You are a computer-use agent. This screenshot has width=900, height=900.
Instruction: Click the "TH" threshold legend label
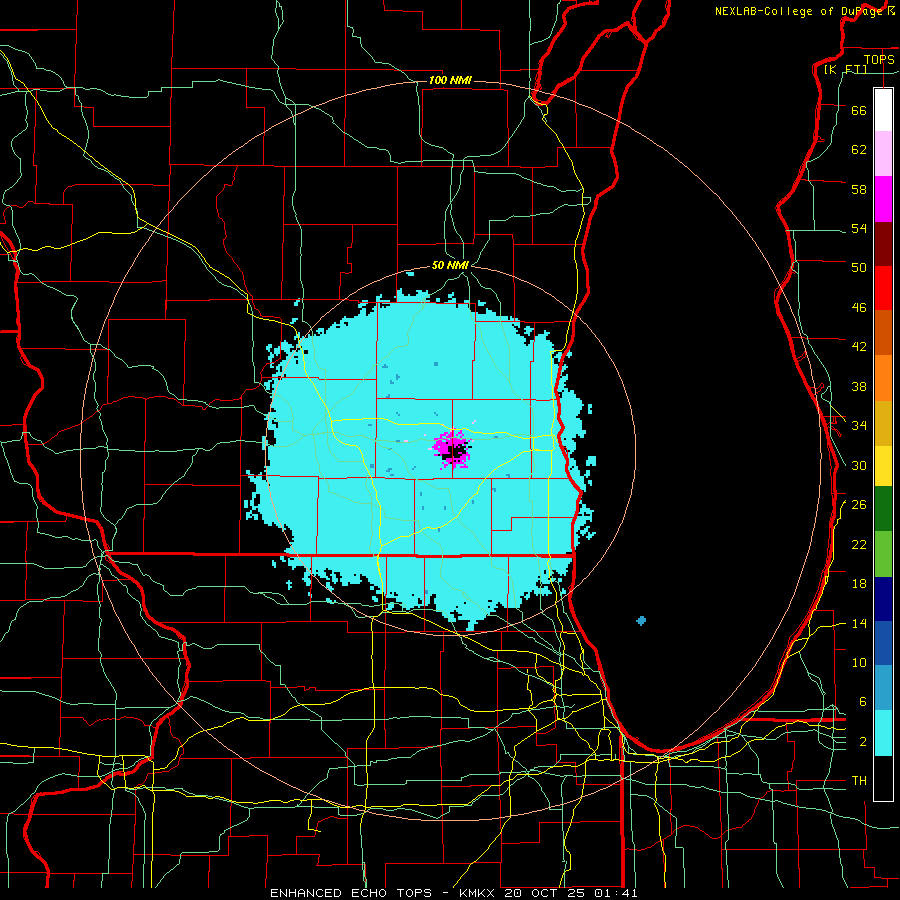pyautogui.click(x=859, y=781)
